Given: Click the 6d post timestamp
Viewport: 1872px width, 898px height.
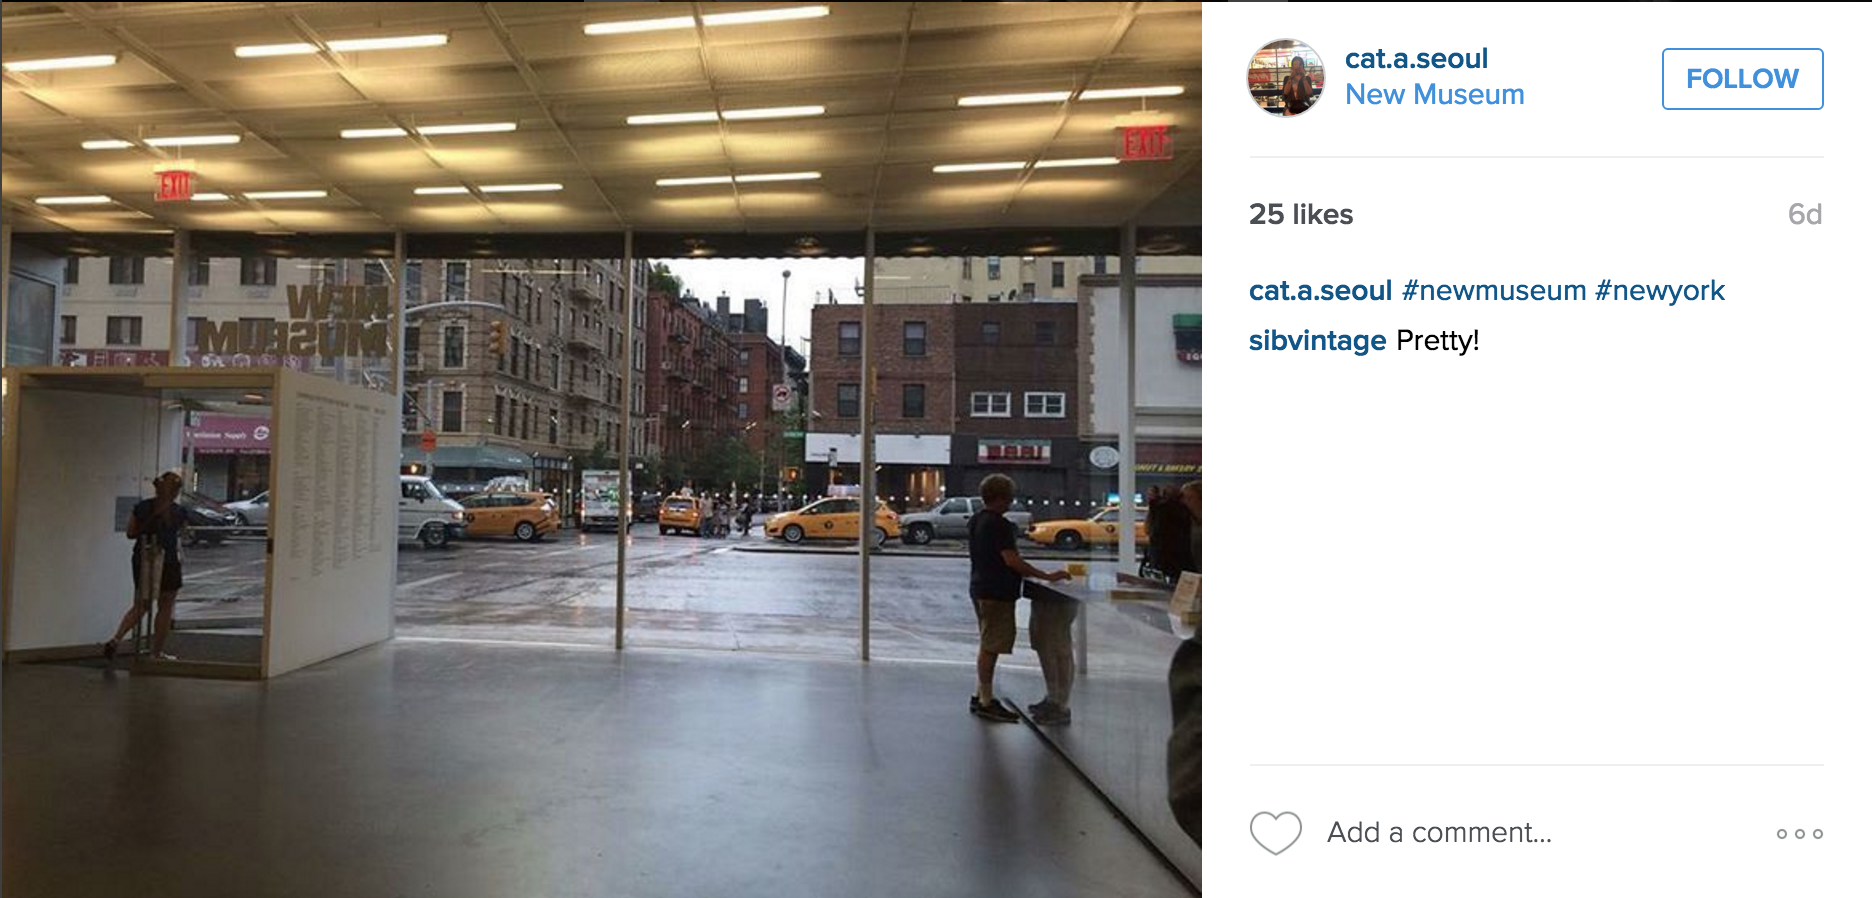Looking at the screenshot, I should [x=1804, y=214].
